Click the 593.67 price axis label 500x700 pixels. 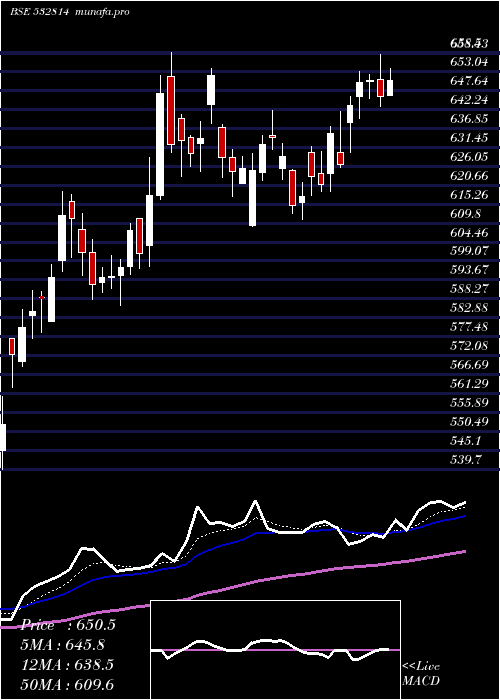[x=469, y=270]
